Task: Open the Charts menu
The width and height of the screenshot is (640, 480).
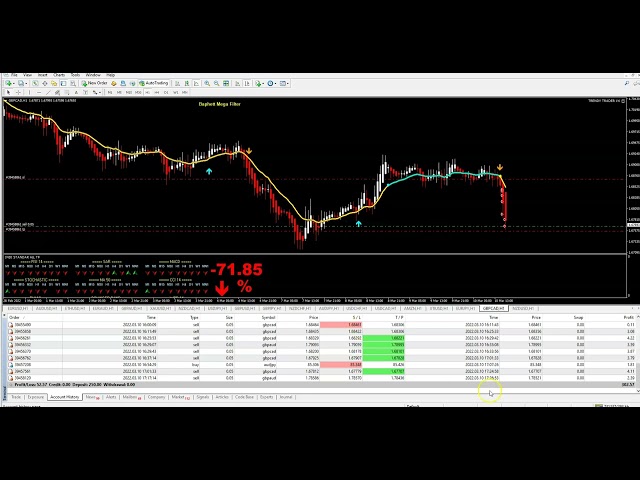Action: (x=59, y=75)
